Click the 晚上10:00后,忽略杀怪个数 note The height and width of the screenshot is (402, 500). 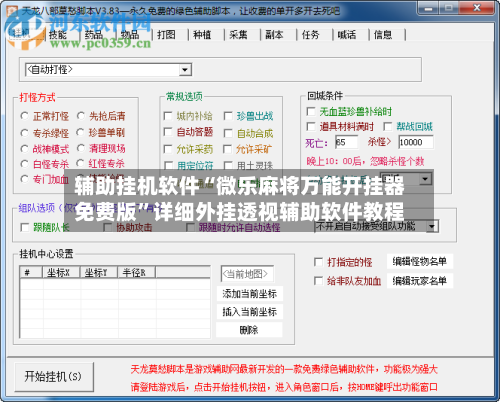tap(365, 161)
